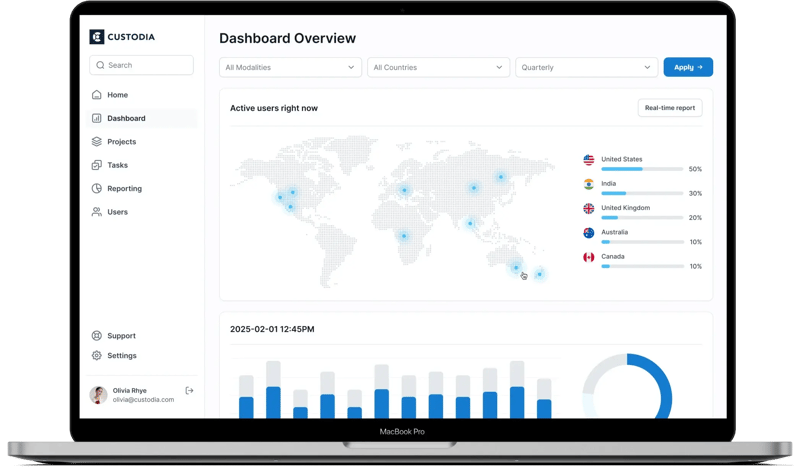
Task: Click into the Search input field
Action: (x=141, y=65)
